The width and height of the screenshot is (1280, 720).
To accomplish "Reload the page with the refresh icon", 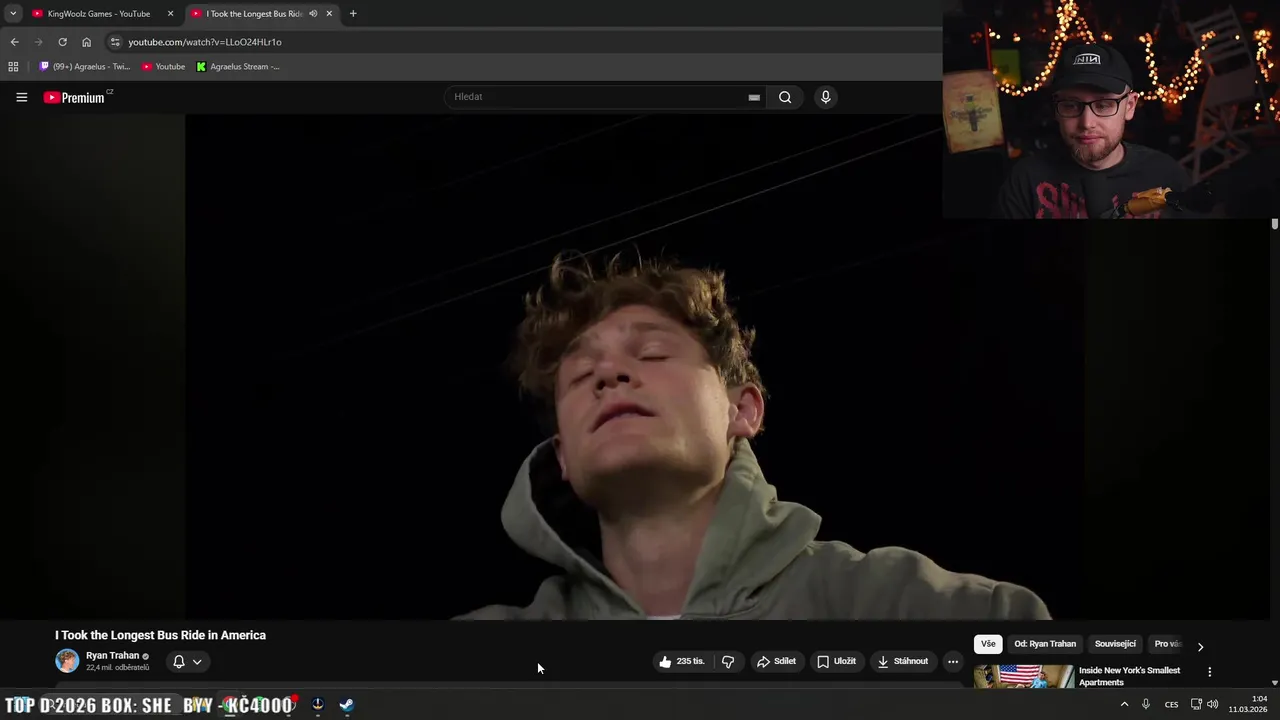I will pyautogui.click(x=62, y=42).
